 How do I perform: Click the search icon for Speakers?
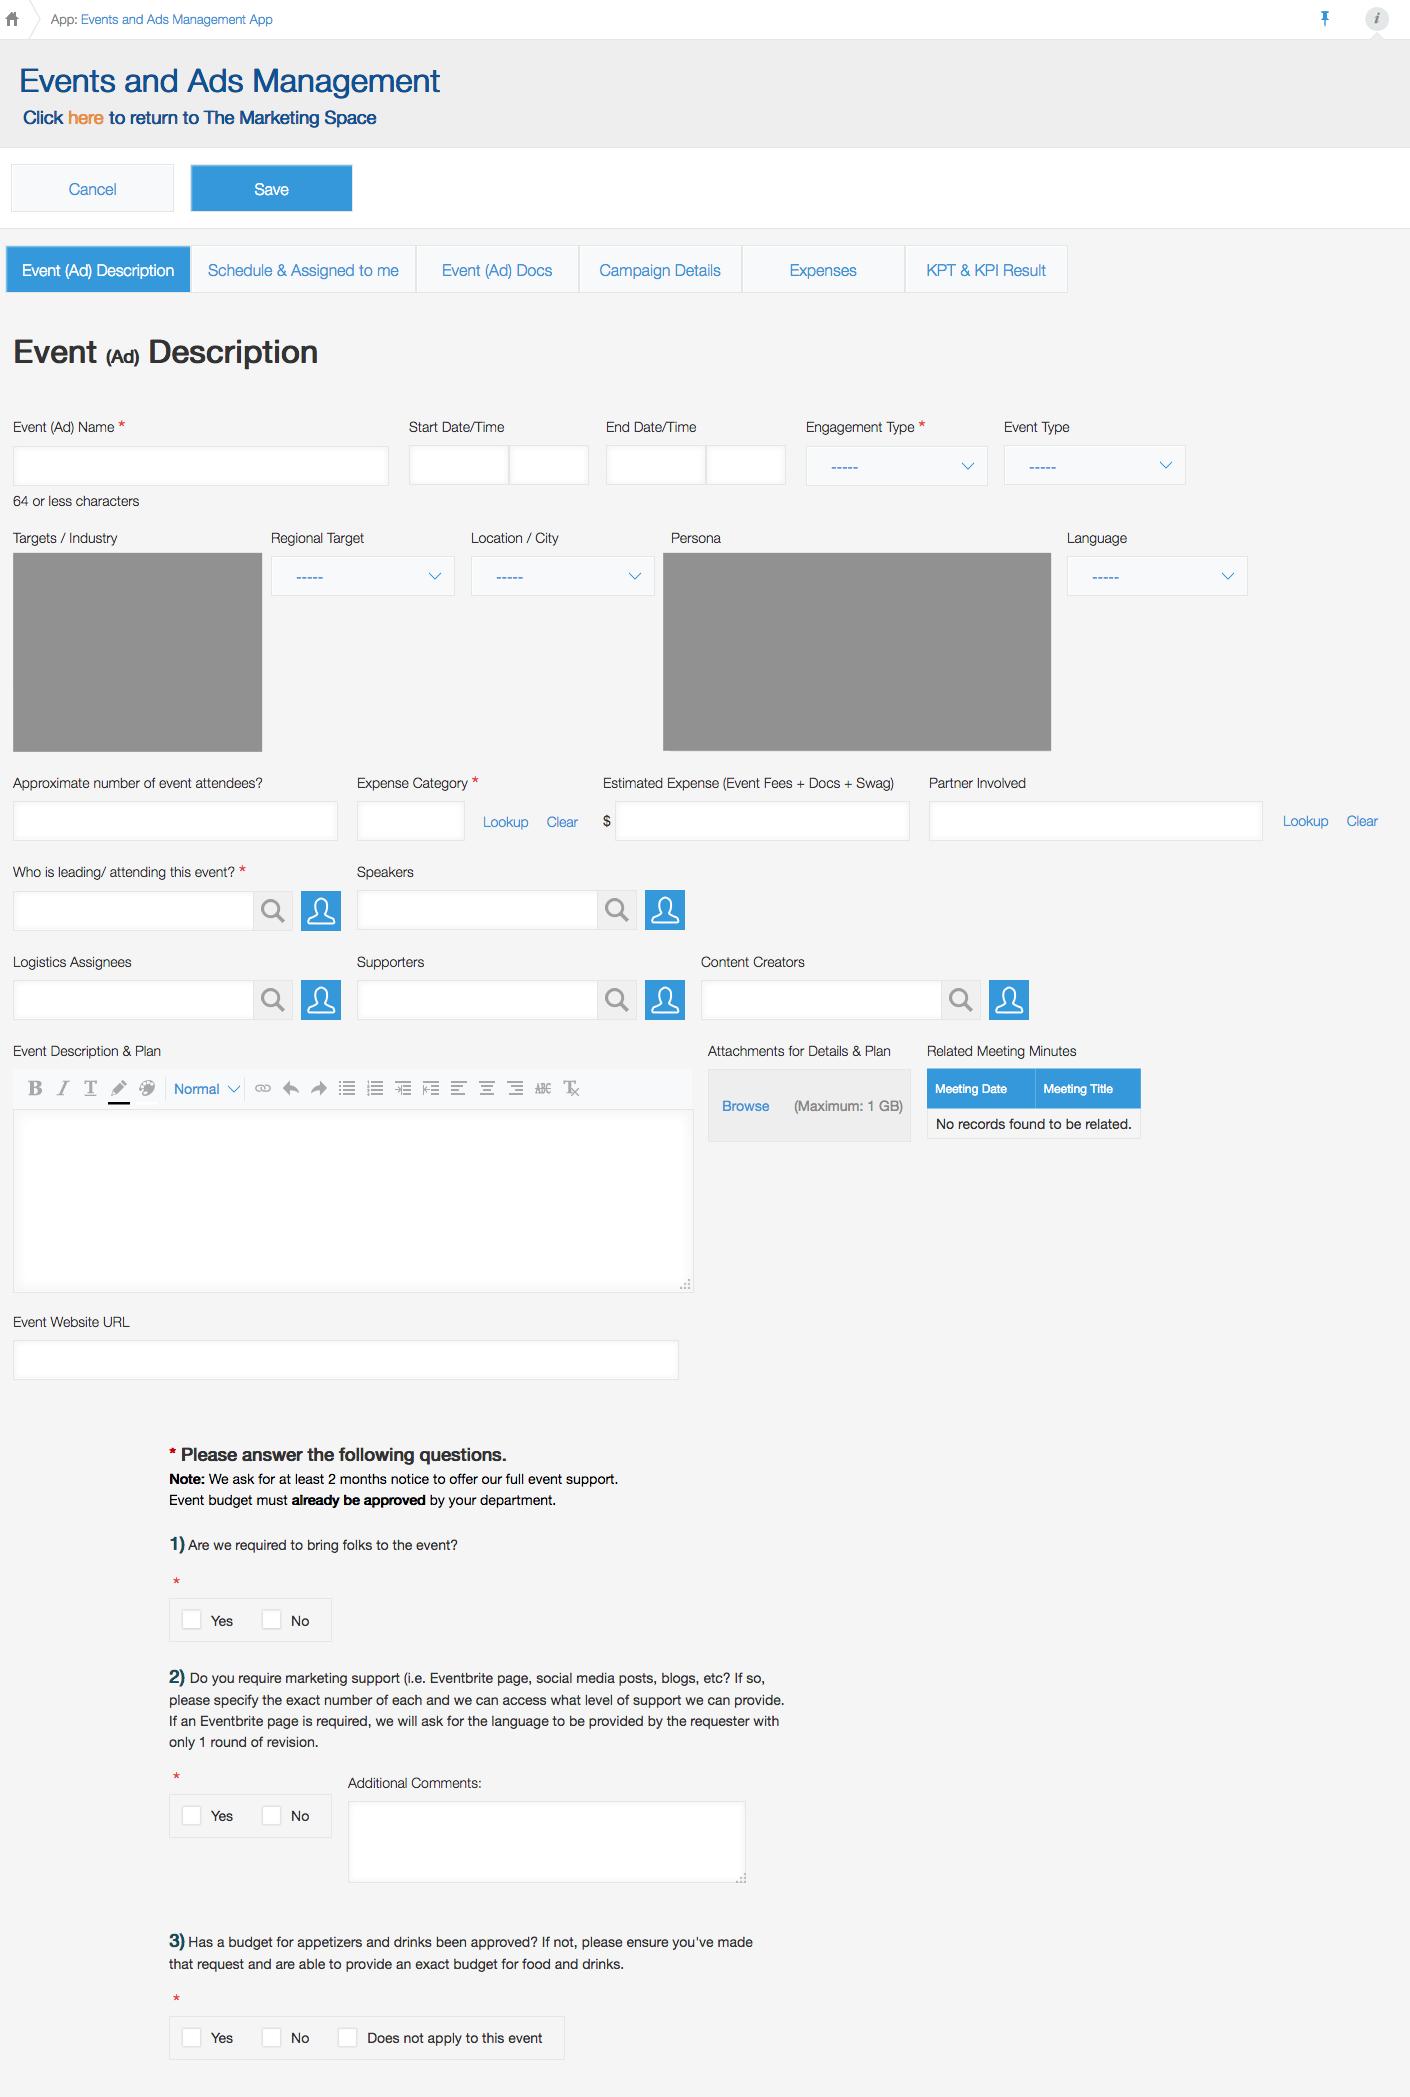pos(617,910)
